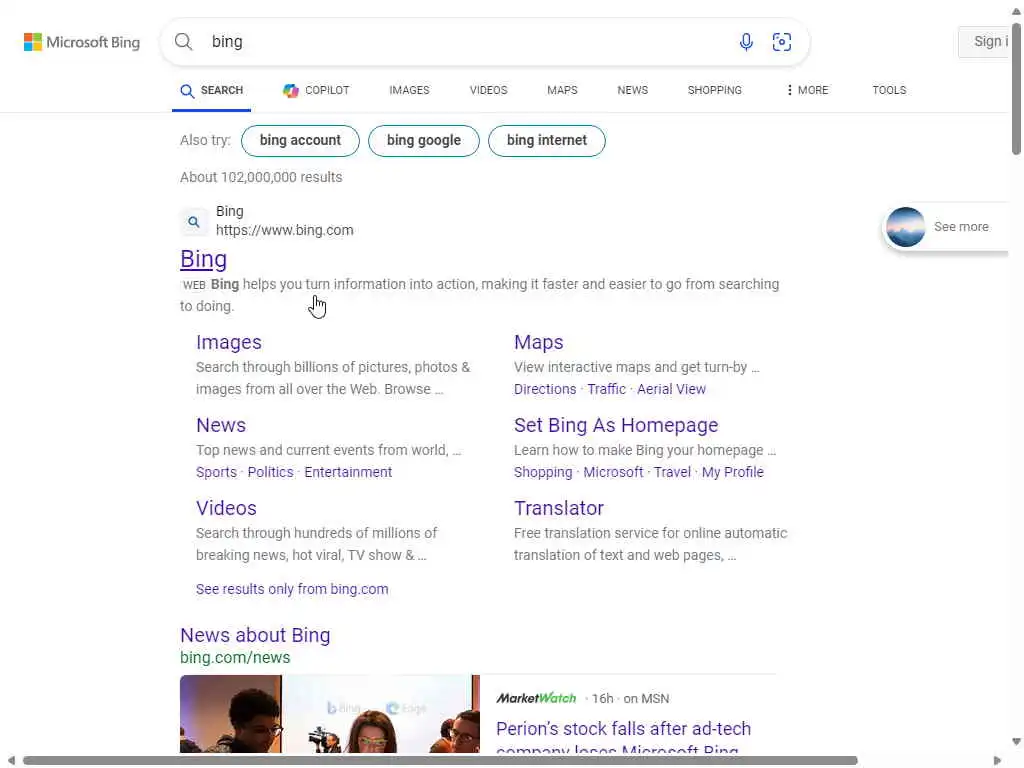Open the Traffic link
This screenshot has height=768, width=1024.
(606, 389)
